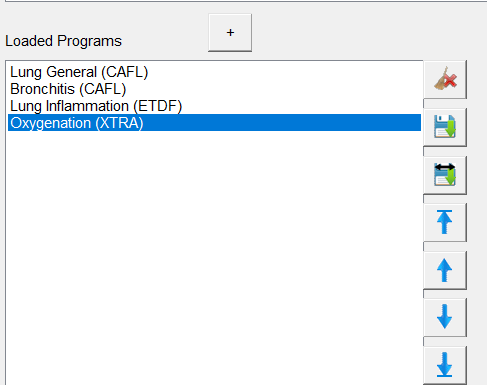487x385 pixels.
Task: Click the blue highlight bar right of Oxygenation text
Action: coord(282,123)
